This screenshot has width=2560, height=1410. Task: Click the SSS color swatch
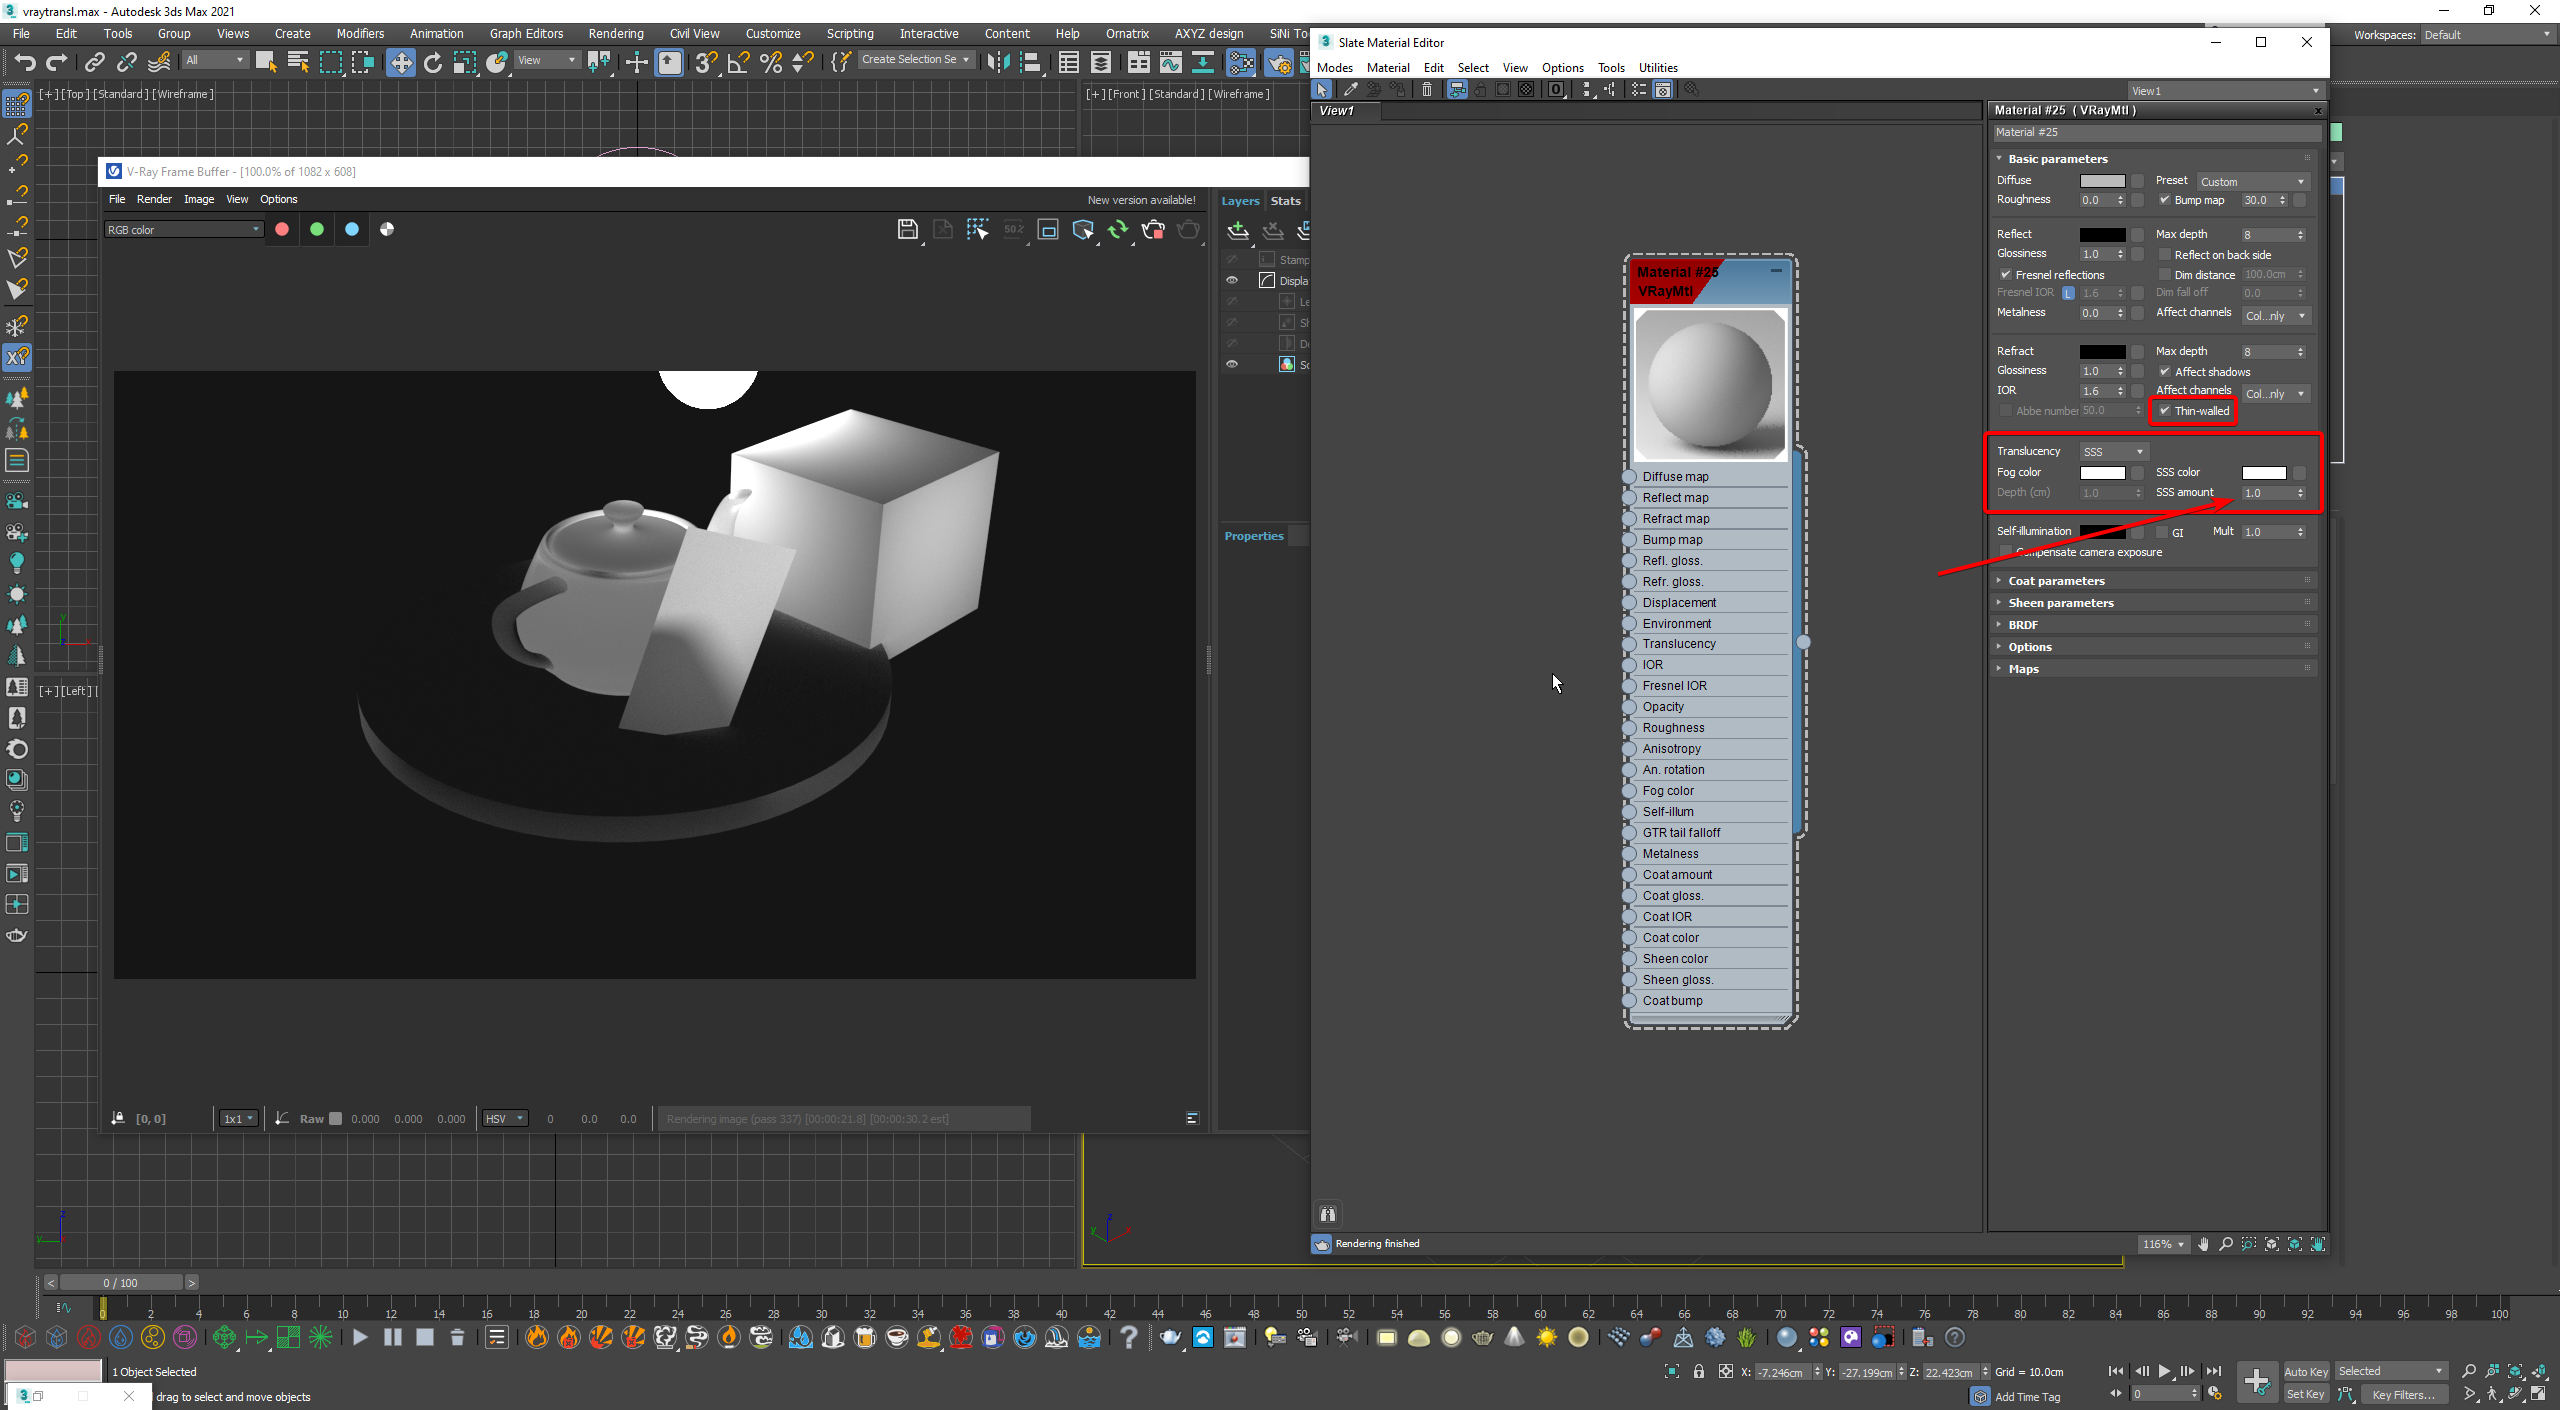(x=2264, y=473)
